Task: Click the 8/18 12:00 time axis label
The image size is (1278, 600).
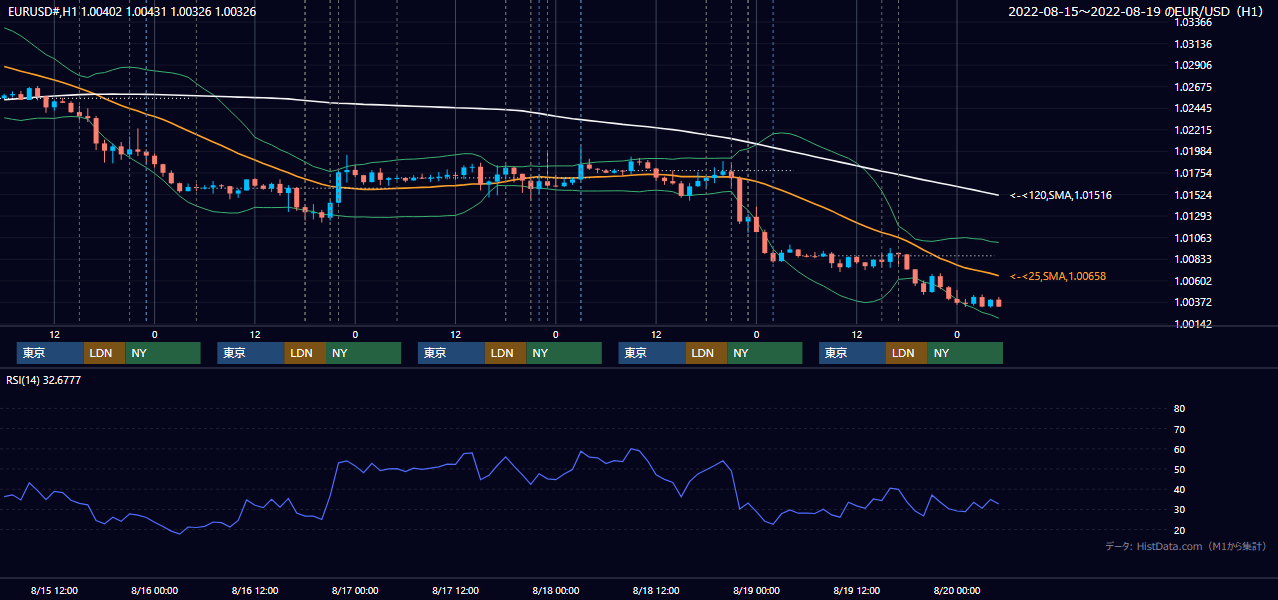Action: (656, 590)
